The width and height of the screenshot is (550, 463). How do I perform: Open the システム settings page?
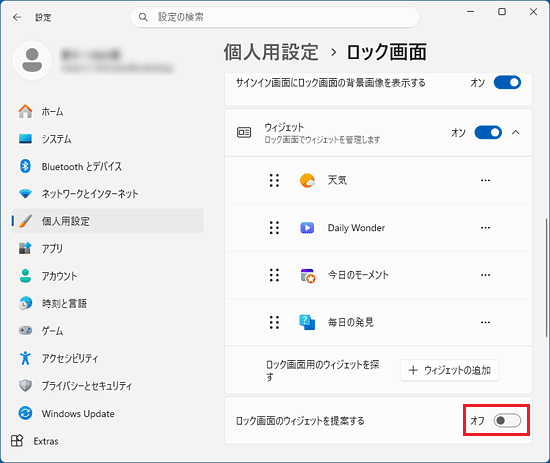(108, 139)
